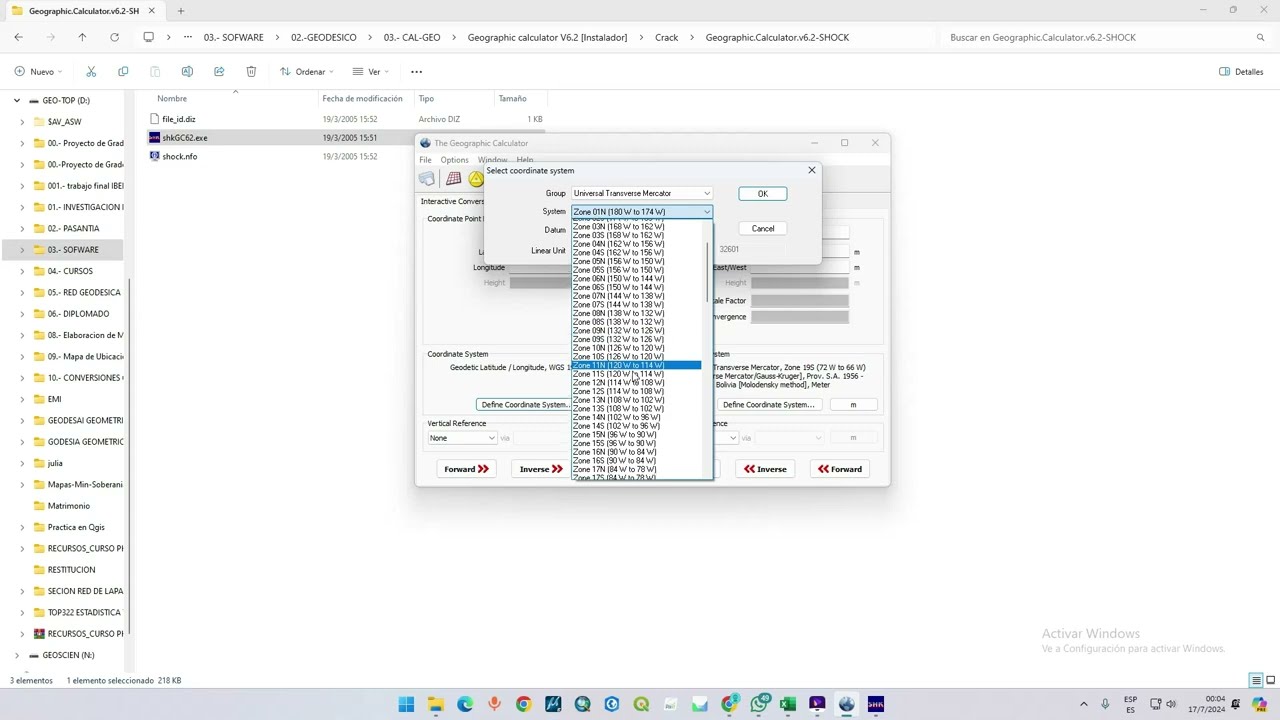The image size is (1280, 720).
Task: Open the Ordenar sort menu
Action: coord(307,72)
